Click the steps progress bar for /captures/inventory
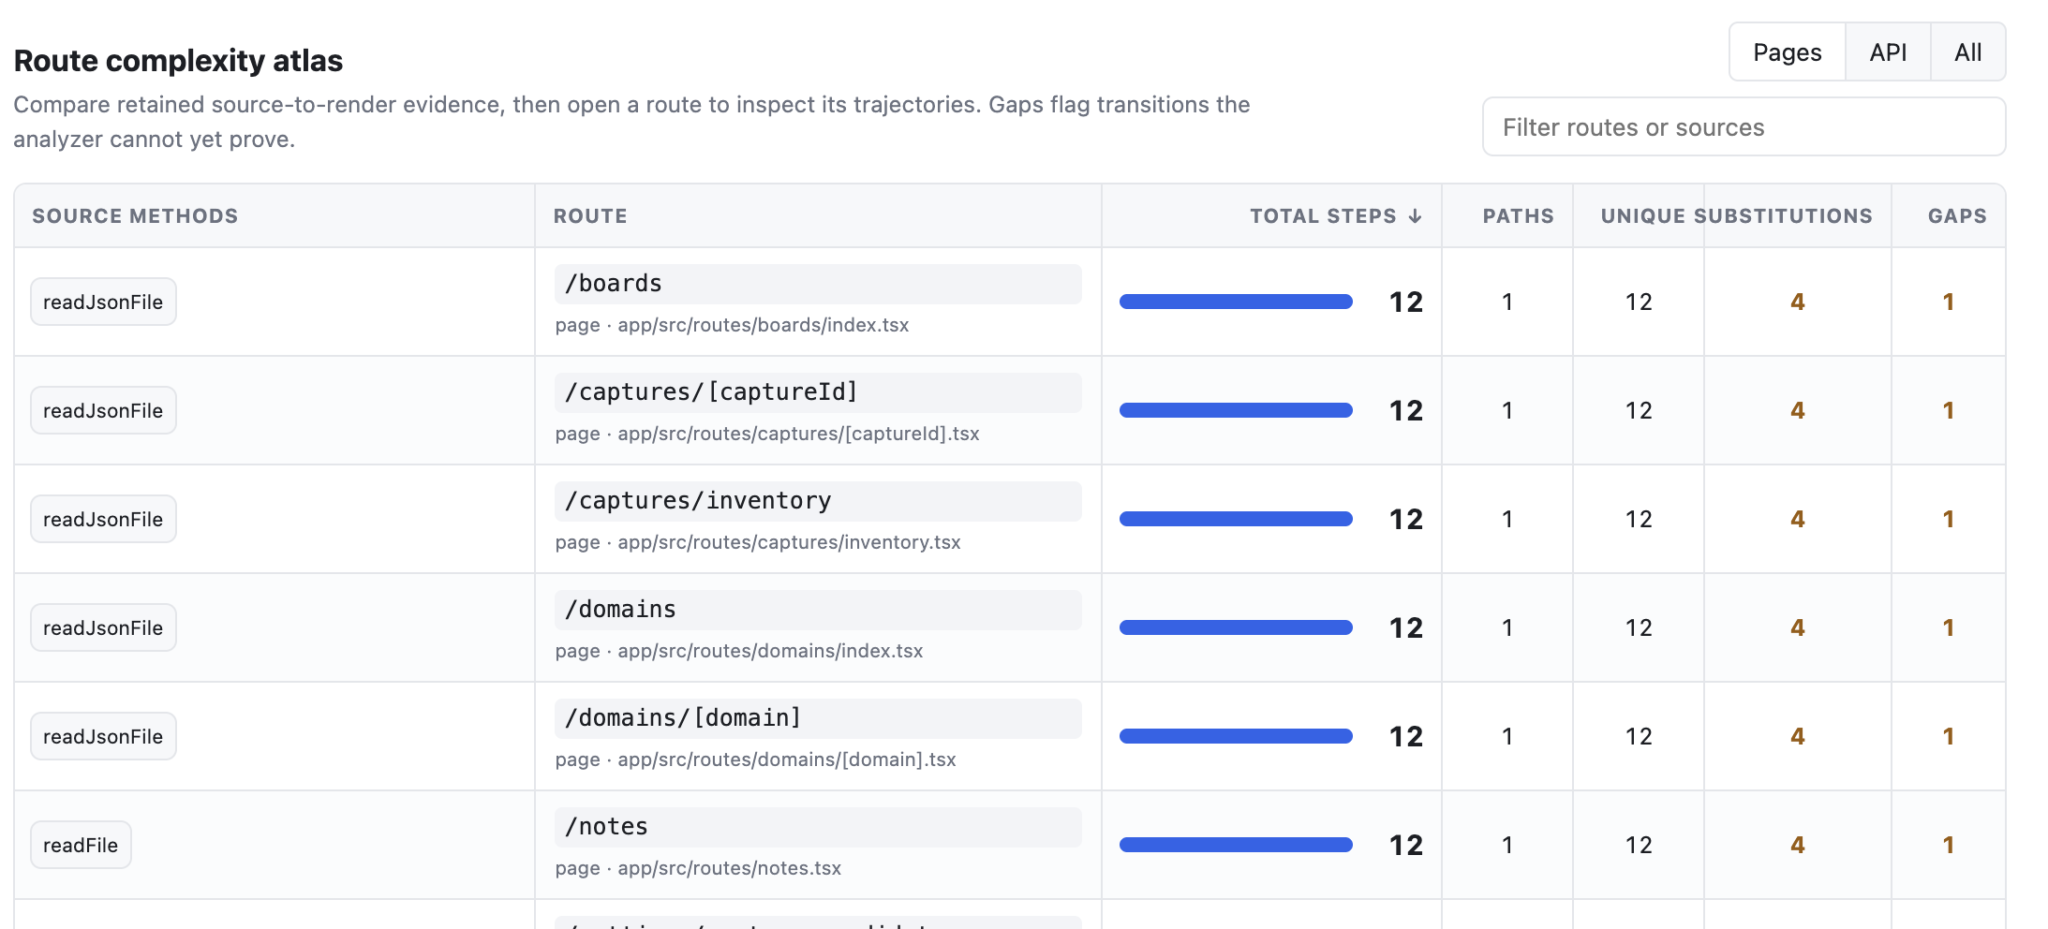2048x929 pixels. point(1236,519)
